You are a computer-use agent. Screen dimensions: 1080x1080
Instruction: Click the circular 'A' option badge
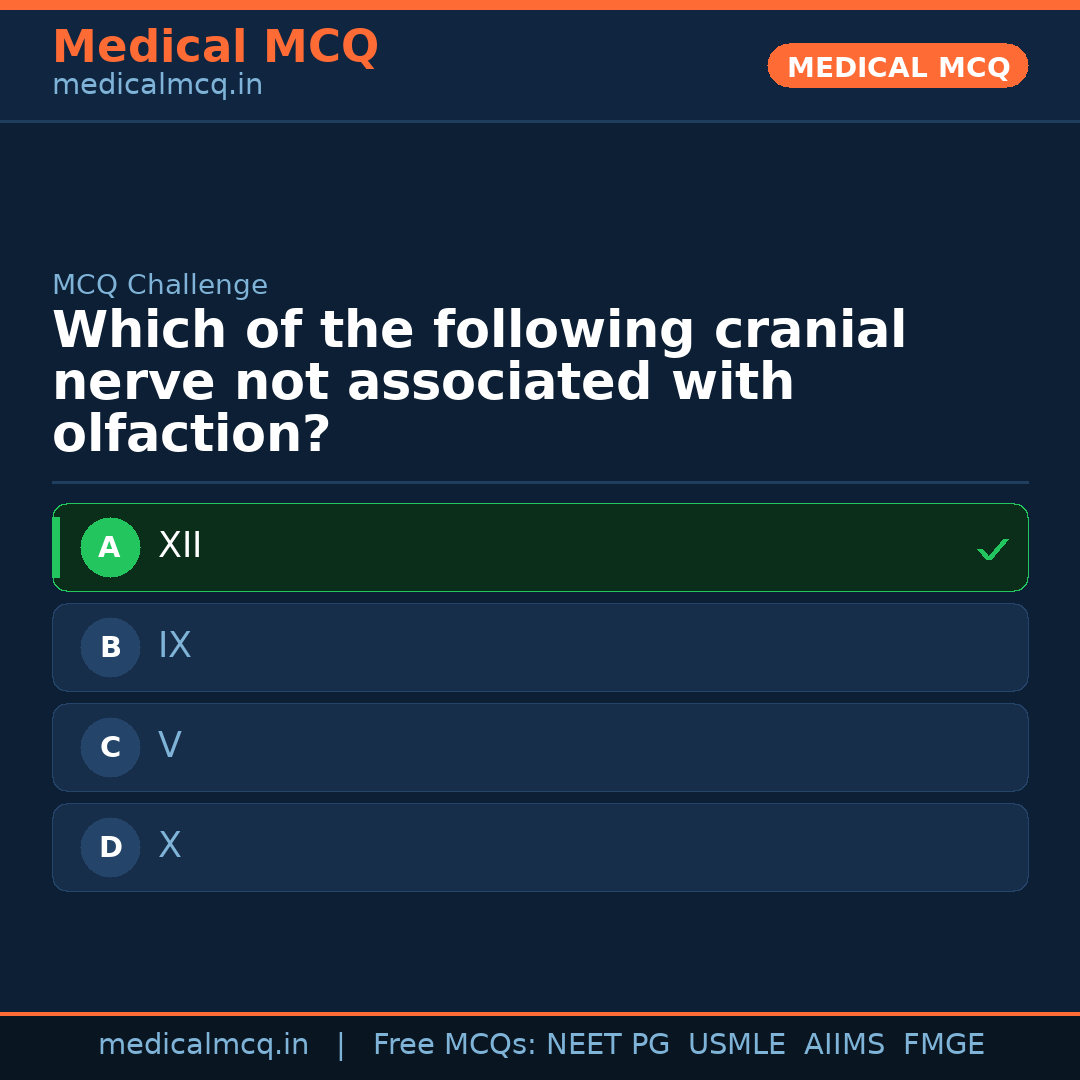110,547
